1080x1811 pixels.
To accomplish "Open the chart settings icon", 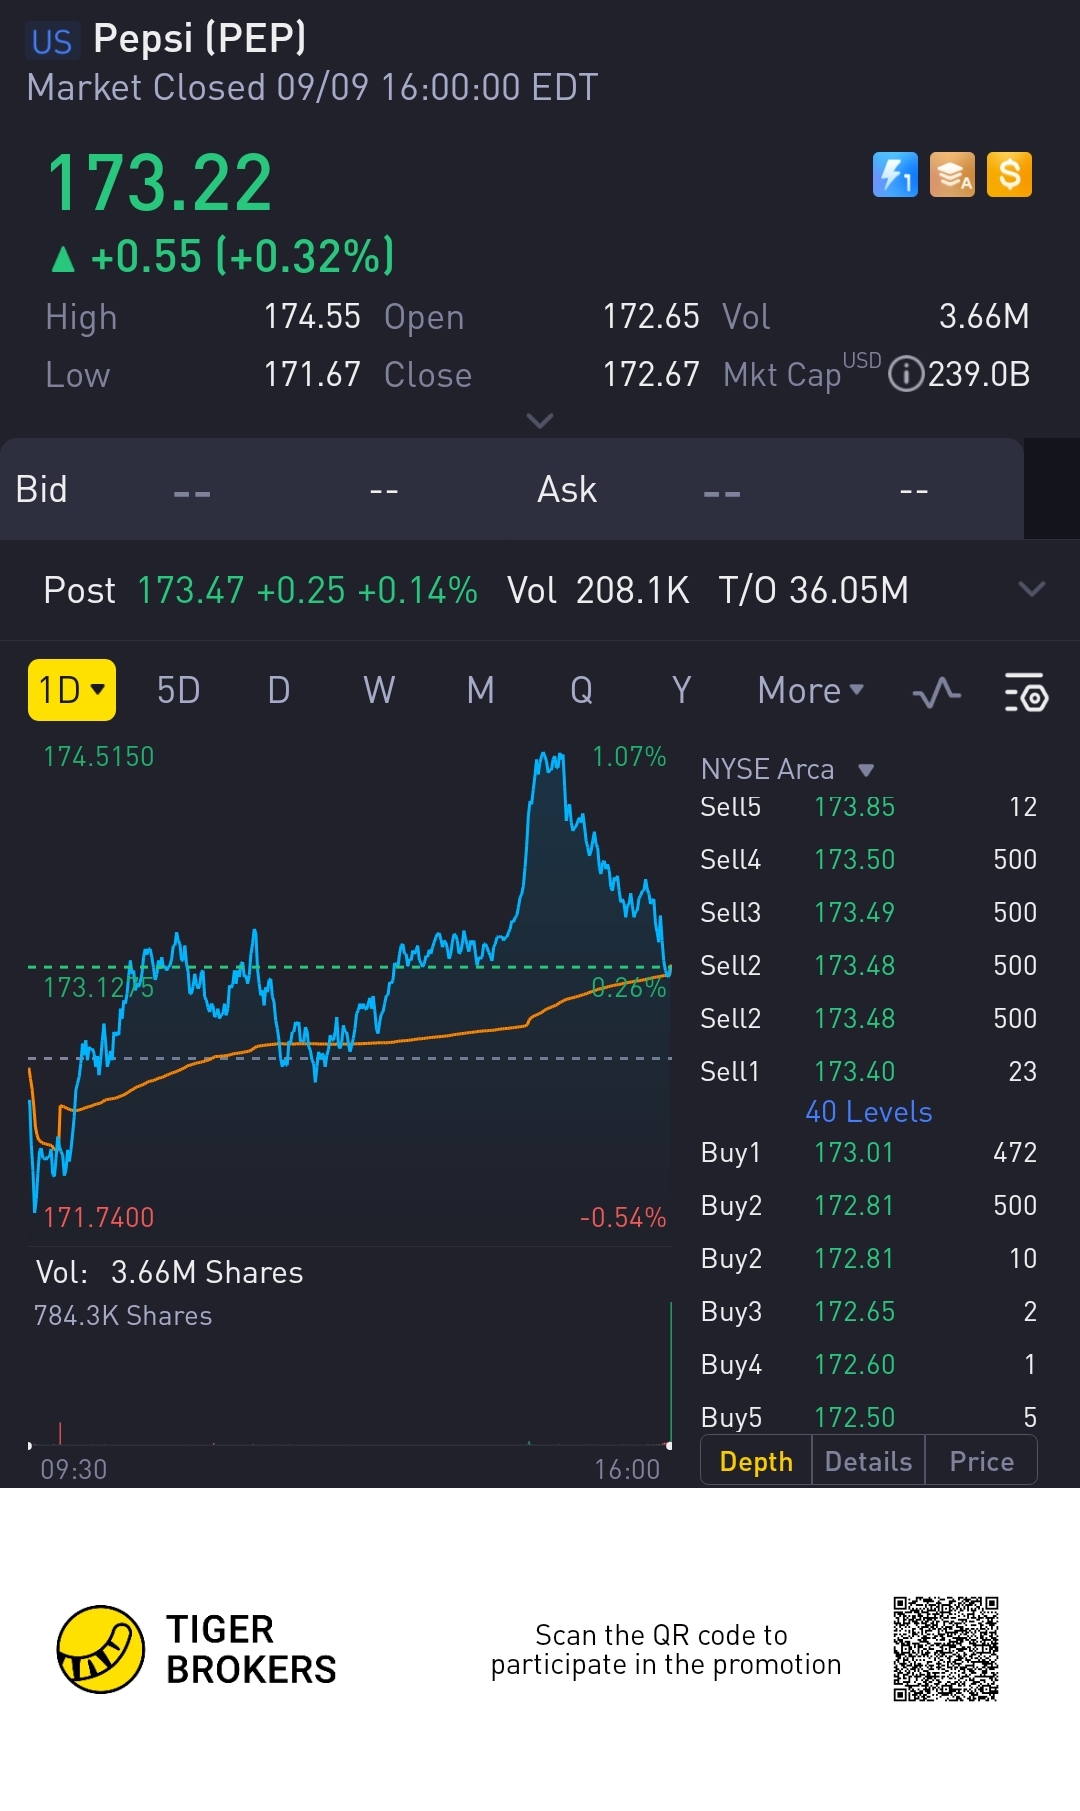I will coord(1025,692).
